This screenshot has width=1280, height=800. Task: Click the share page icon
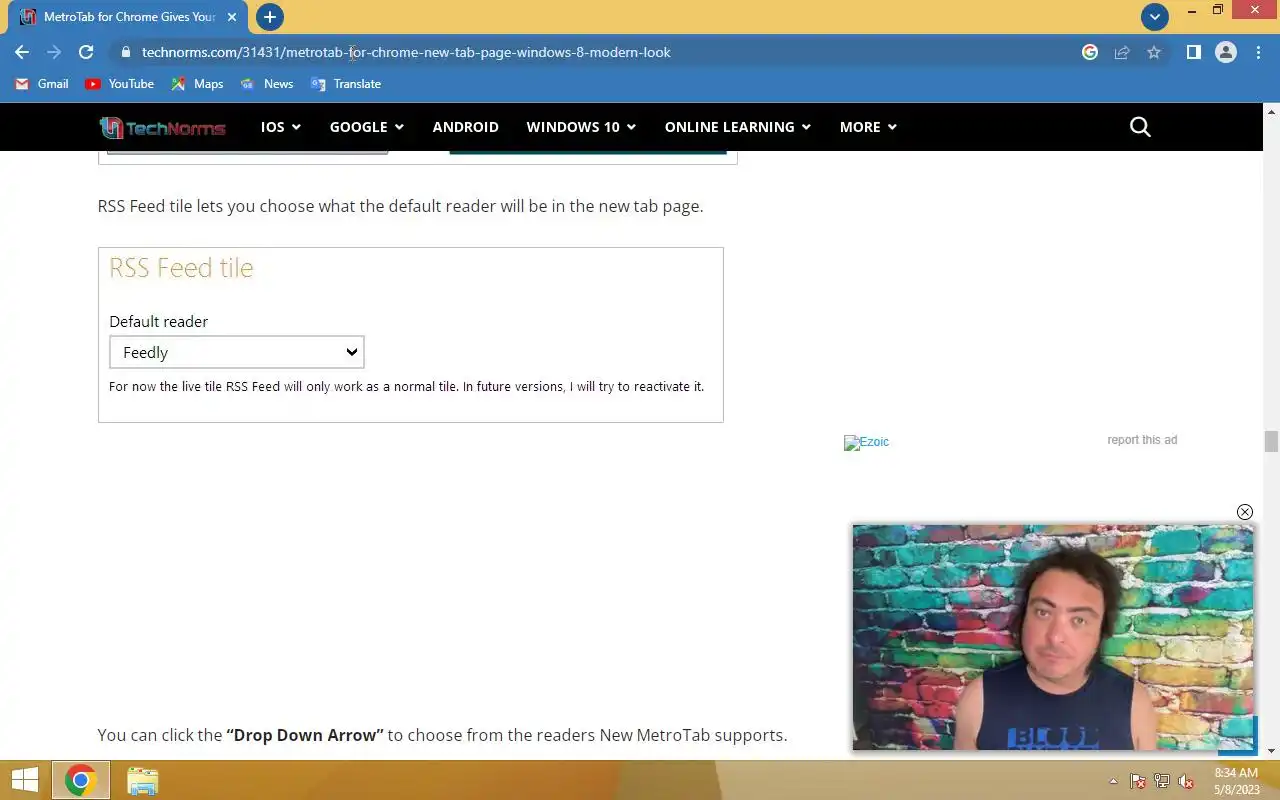[x=1122, y=52]
